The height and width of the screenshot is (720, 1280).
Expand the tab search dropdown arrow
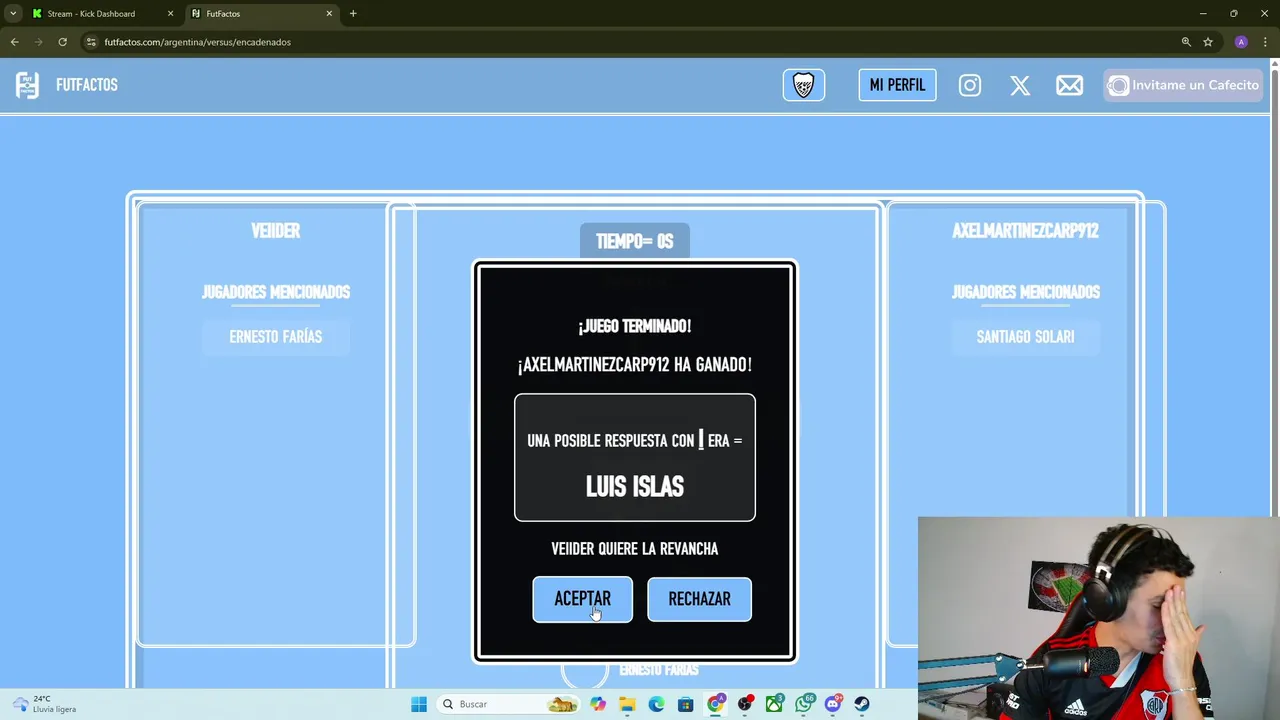tap(12, 14)
